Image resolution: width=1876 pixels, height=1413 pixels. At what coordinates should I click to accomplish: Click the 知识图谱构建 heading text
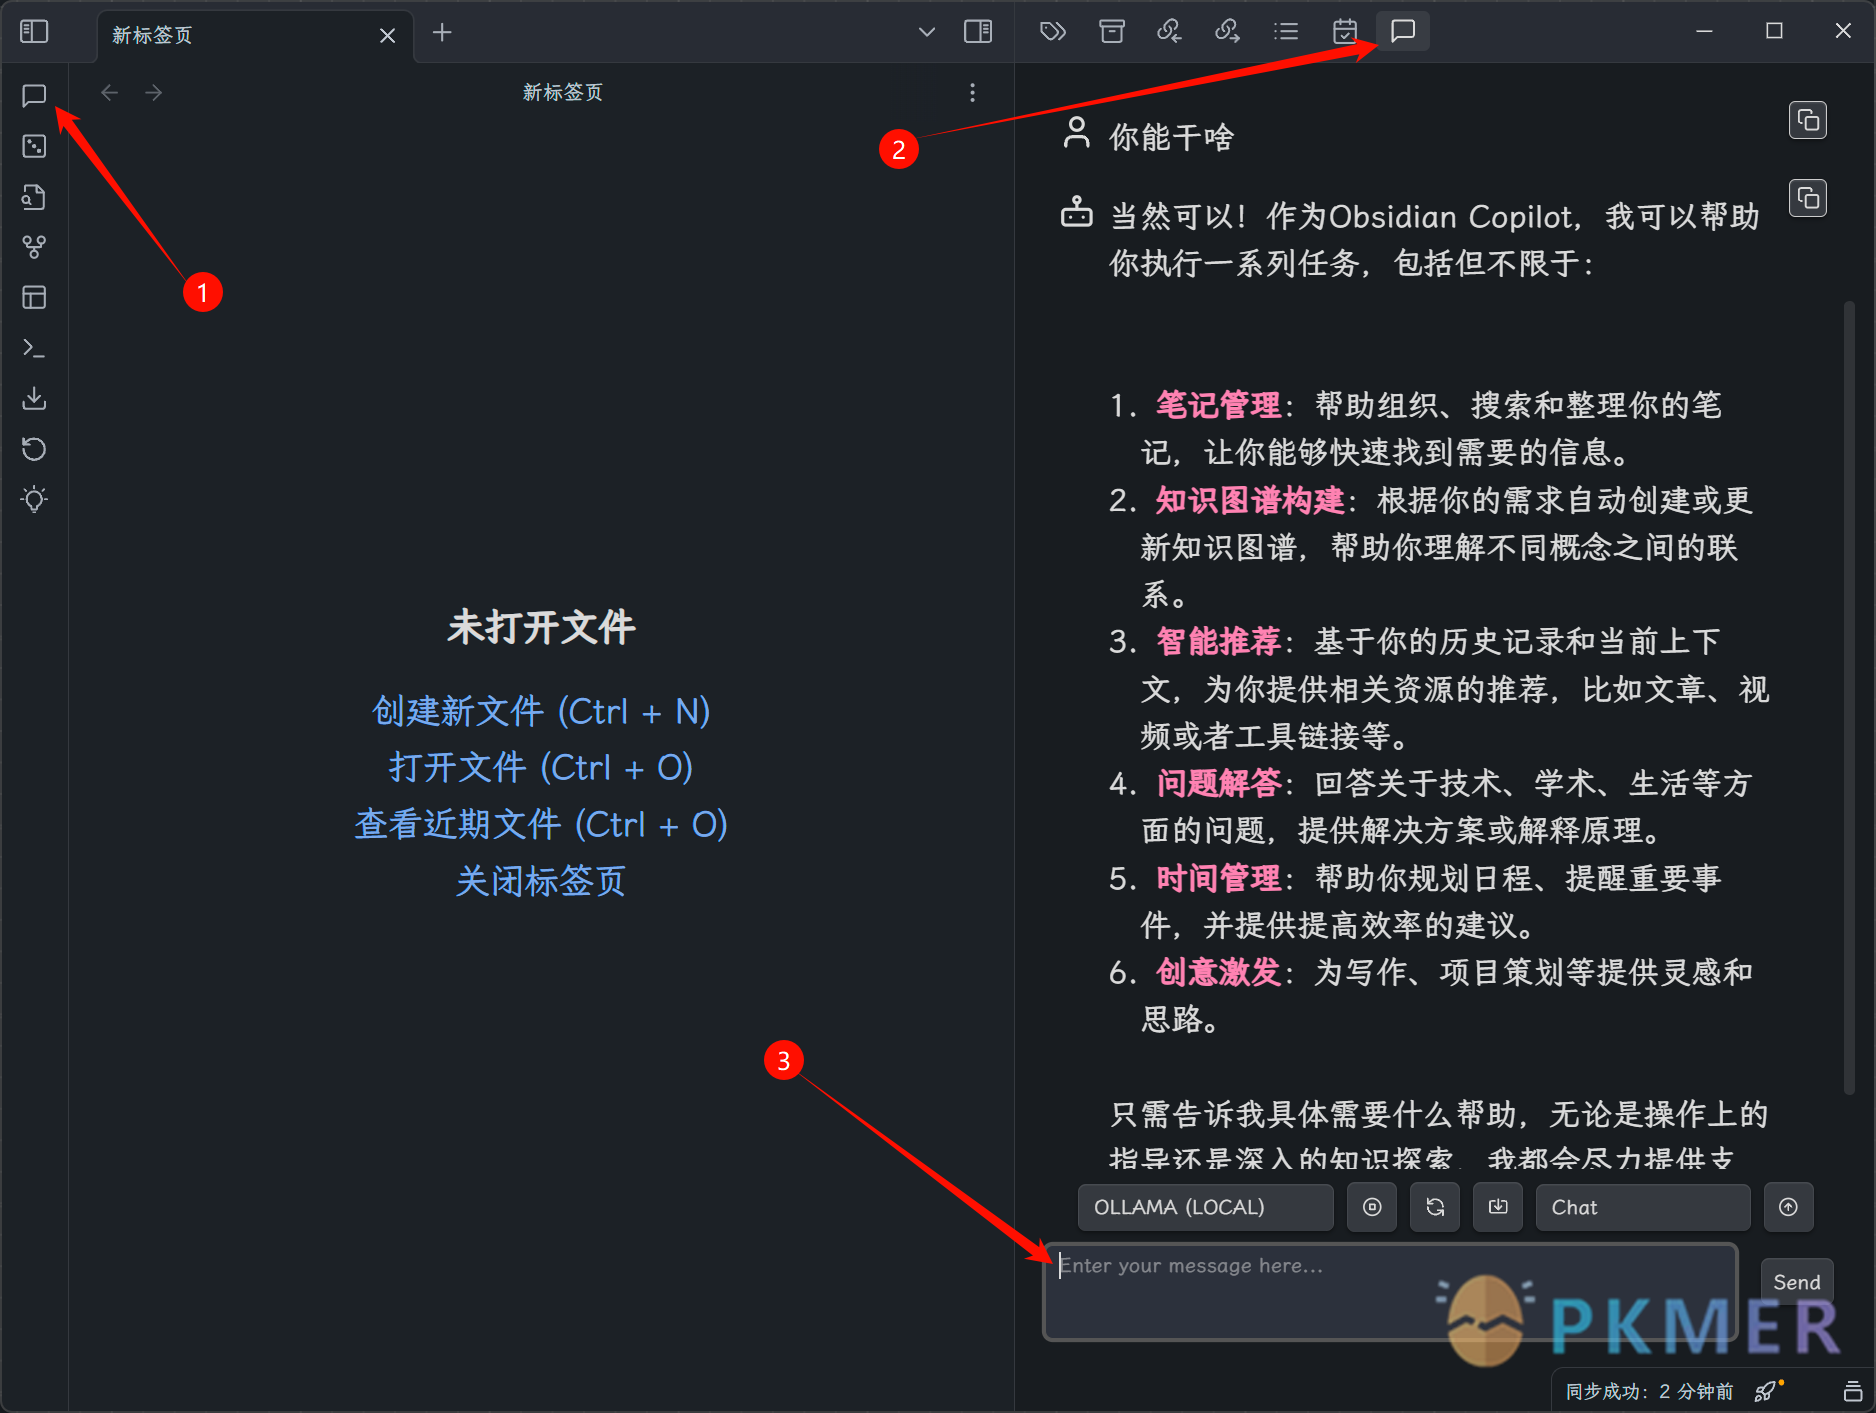[1250, 500]
